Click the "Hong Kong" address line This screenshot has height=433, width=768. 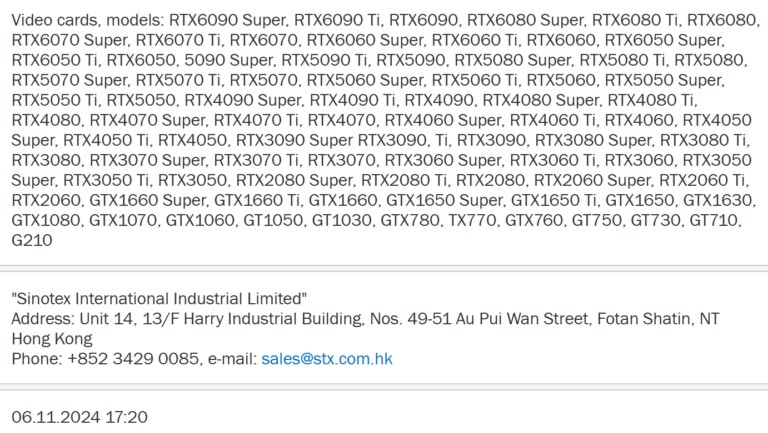52,338
